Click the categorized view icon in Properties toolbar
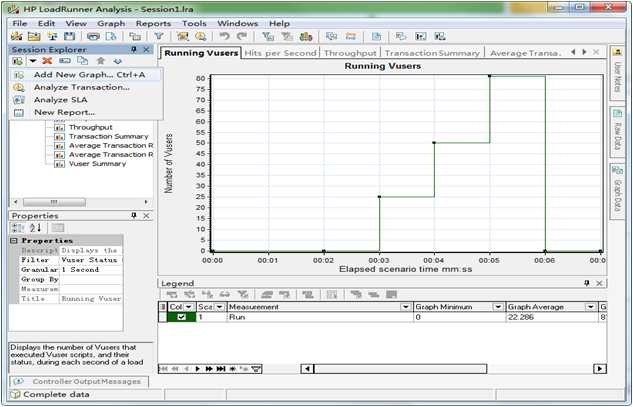633x407 pixels. coord(18,228)
